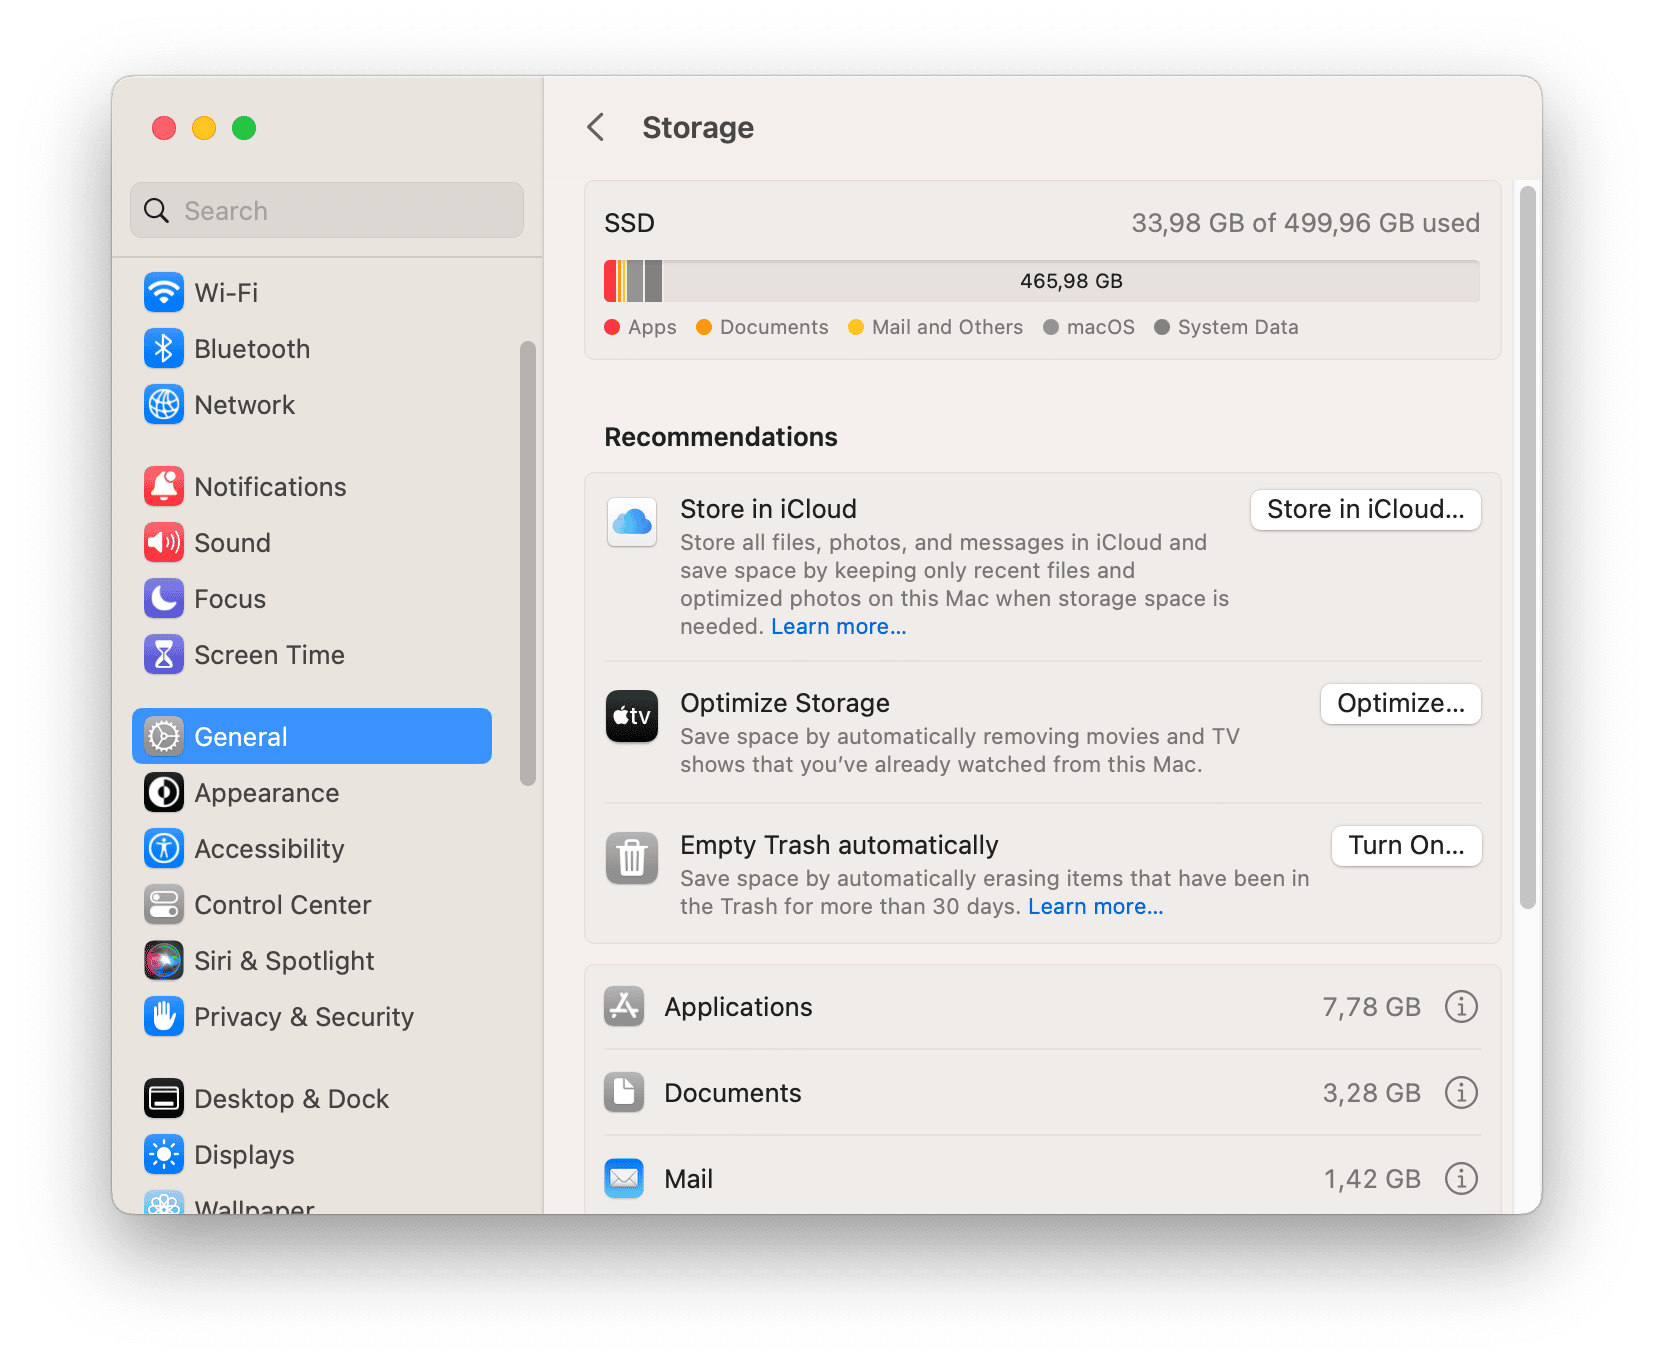Open Appearance settings

point(266,792)
